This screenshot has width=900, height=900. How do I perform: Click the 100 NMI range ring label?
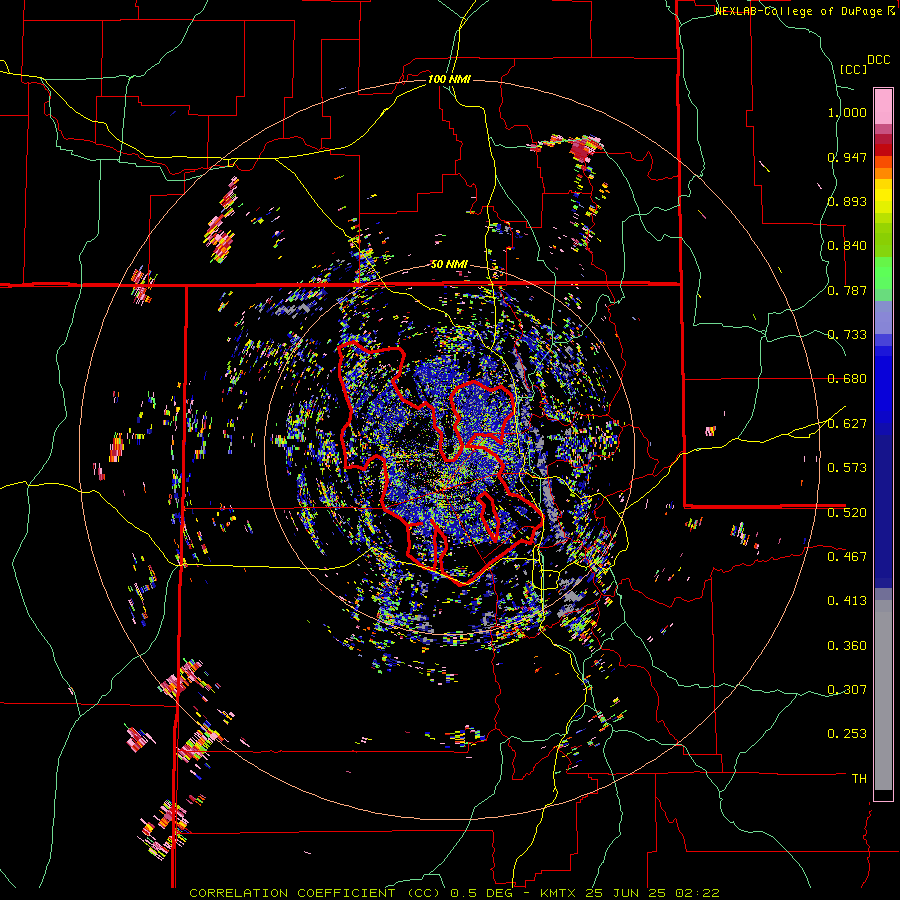tap(449, 79)
